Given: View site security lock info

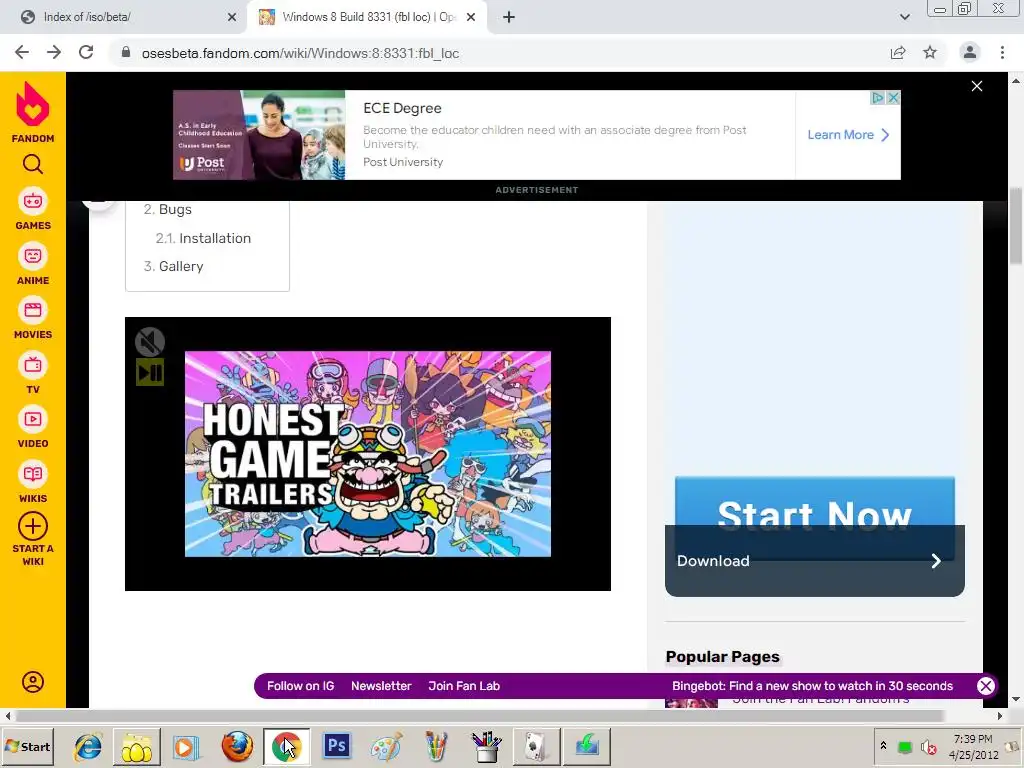Looking at the screenshot, I should point(126,52).
